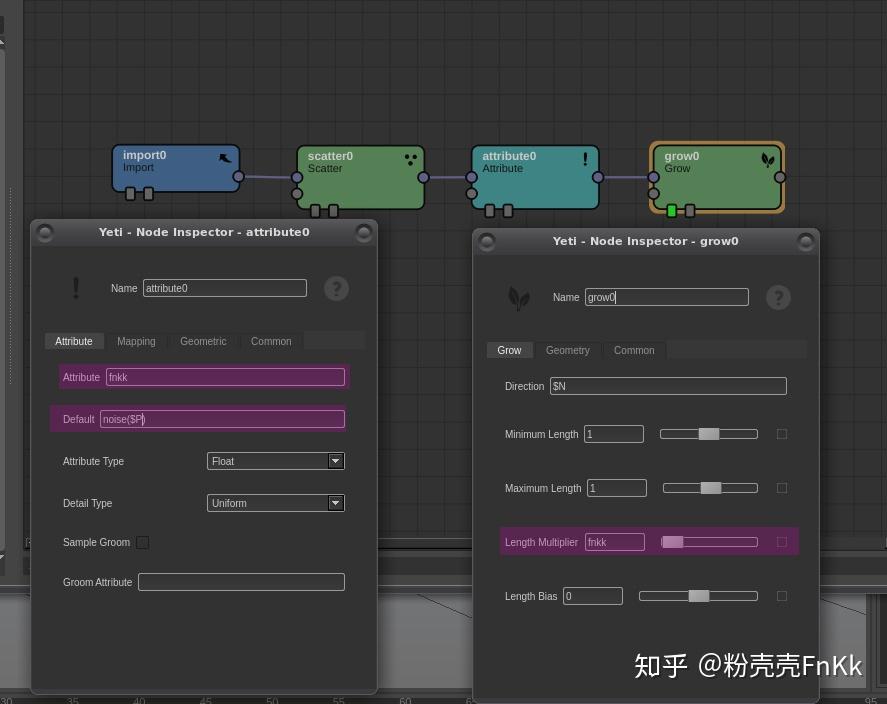Viewport: 887px width, 704px height.
Task: Click the scatter dots icon on scatter0 node
Action: pyautogui.click(x=410, y=160)
